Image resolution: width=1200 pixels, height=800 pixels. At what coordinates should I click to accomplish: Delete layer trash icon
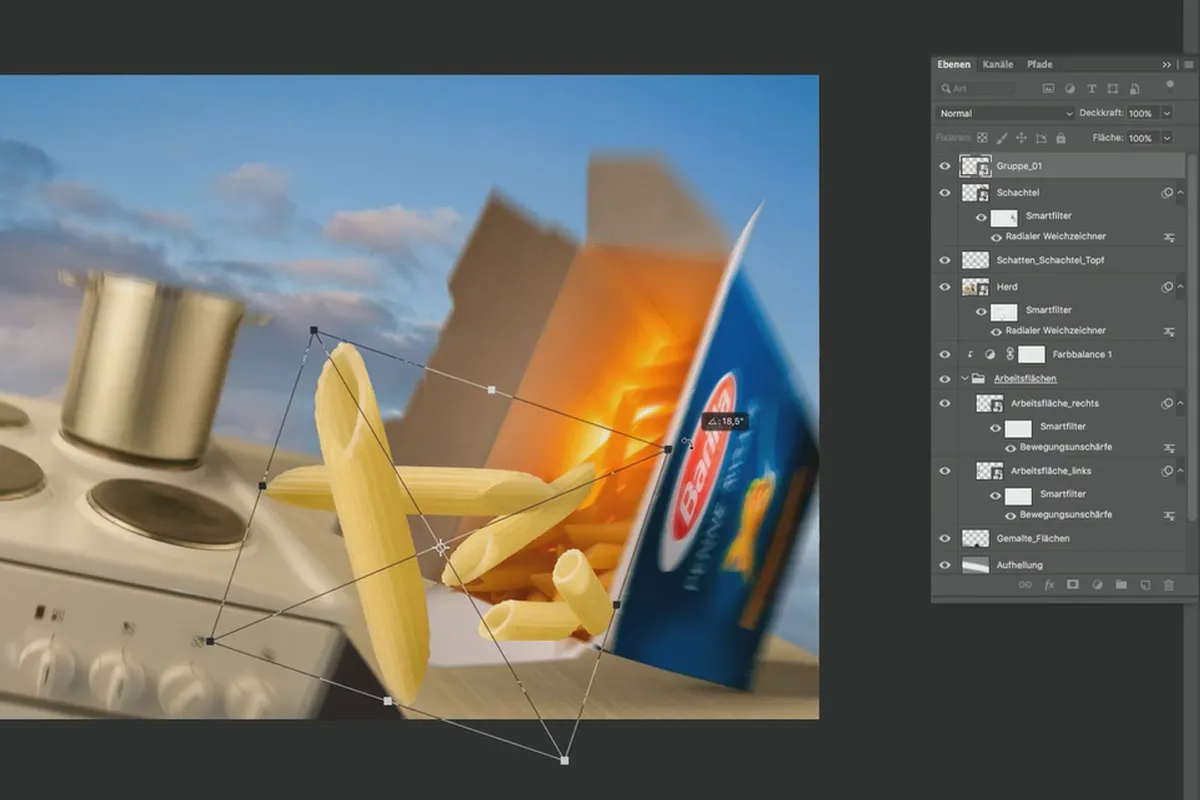click(x=1169, y=585)
